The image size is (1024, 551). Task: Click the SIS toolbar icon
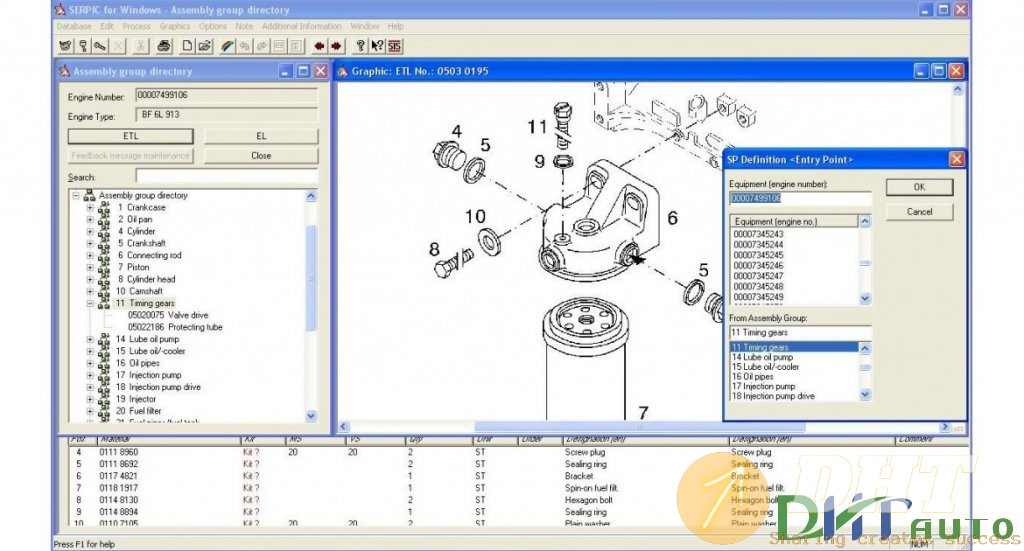[x=394, y=46]
